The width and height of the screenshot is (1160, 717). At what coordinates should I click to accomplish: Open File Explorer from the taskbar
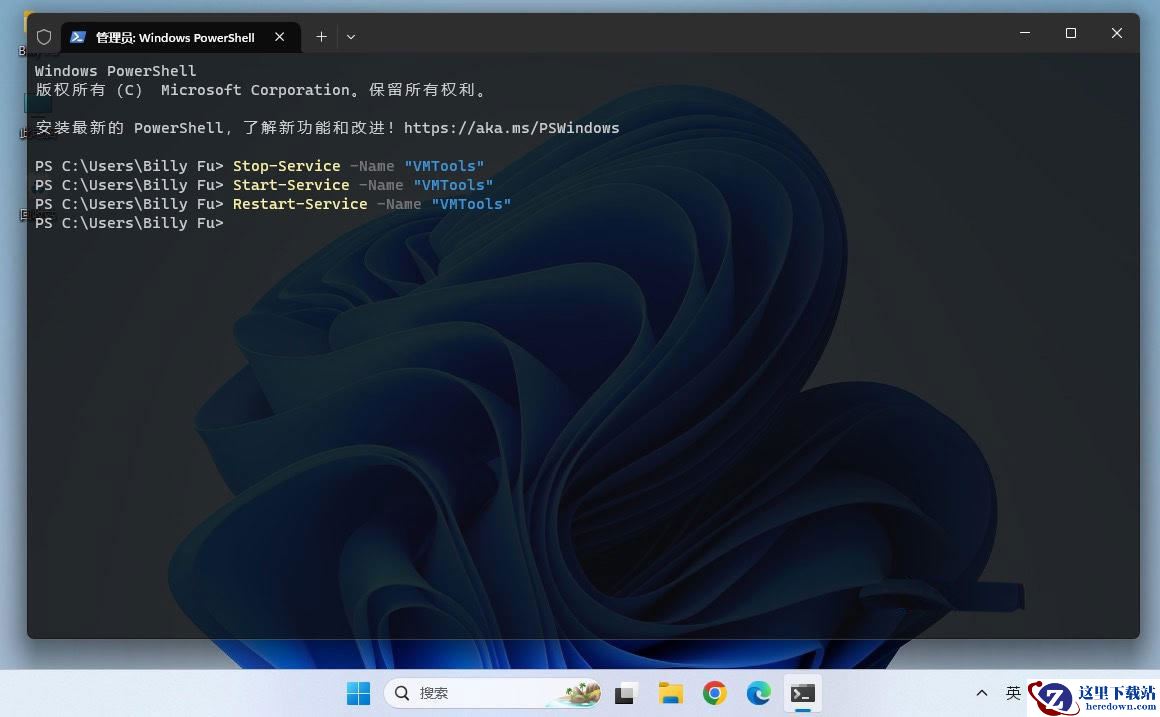670,693
